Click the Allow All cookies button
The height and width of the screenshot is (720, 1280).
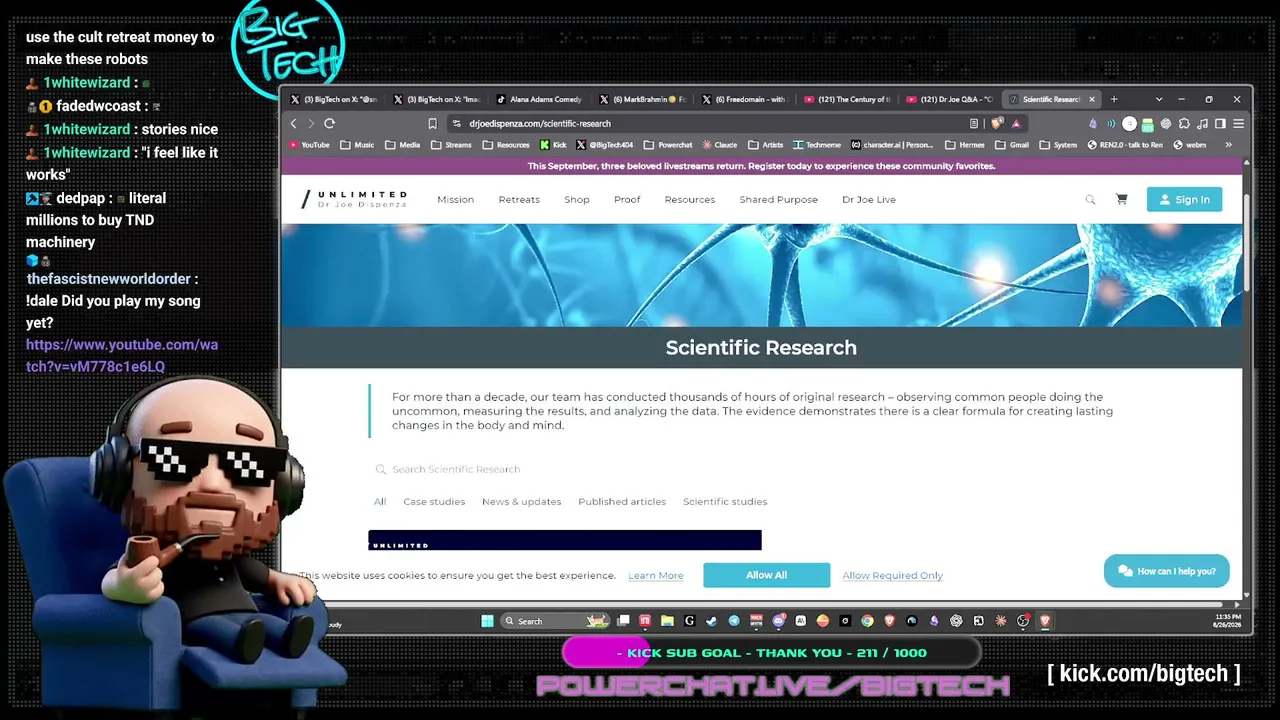766,575
